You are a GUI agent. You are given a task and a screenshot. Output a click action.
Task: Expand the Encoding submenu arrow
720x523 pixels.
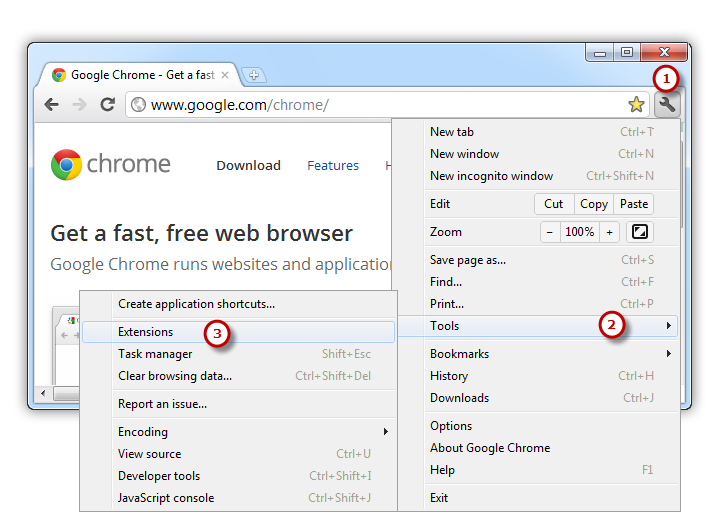[x=386, y=432]
